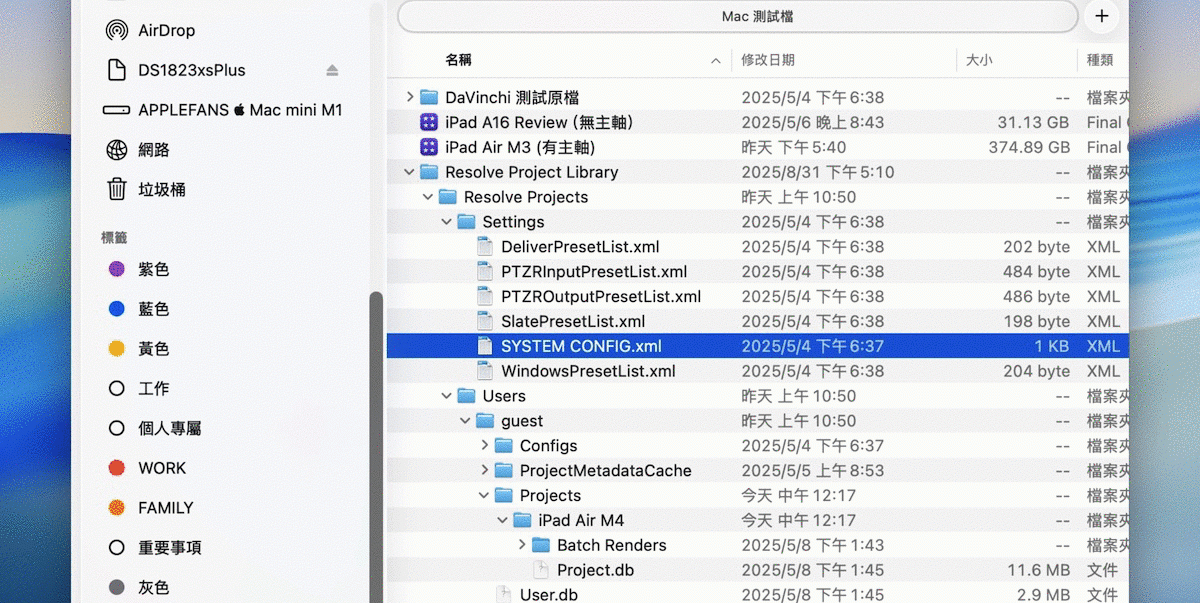The width and height of the screenshot is (1200, 603).
Task: Select iPad Air M3 project file icon
Action: pos(429,147)
